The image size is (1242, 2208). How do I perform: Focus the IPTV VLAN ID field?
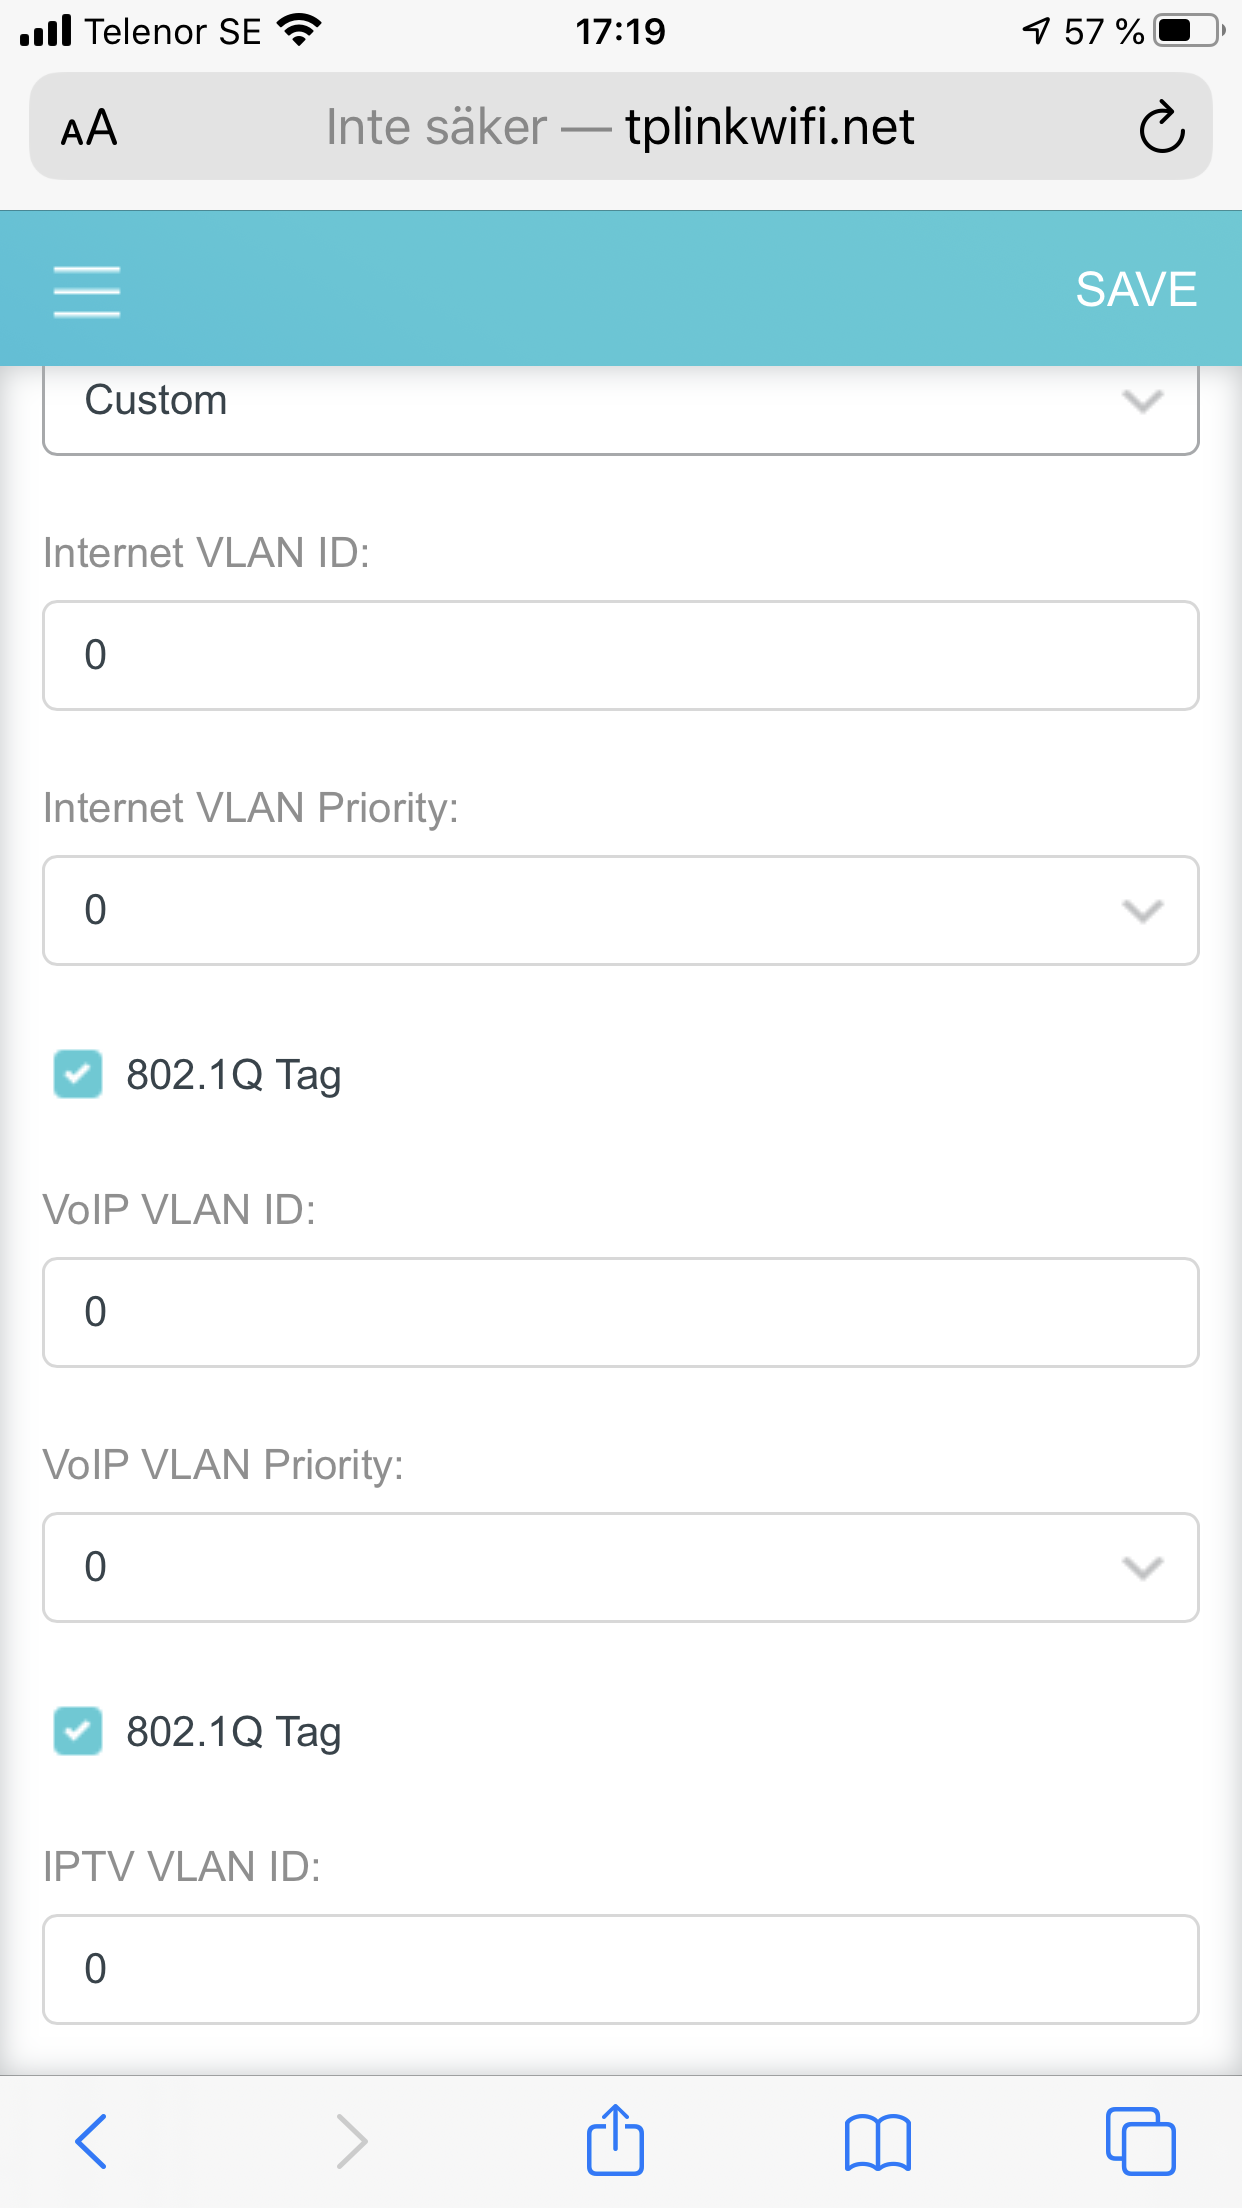coord(621,1969)
